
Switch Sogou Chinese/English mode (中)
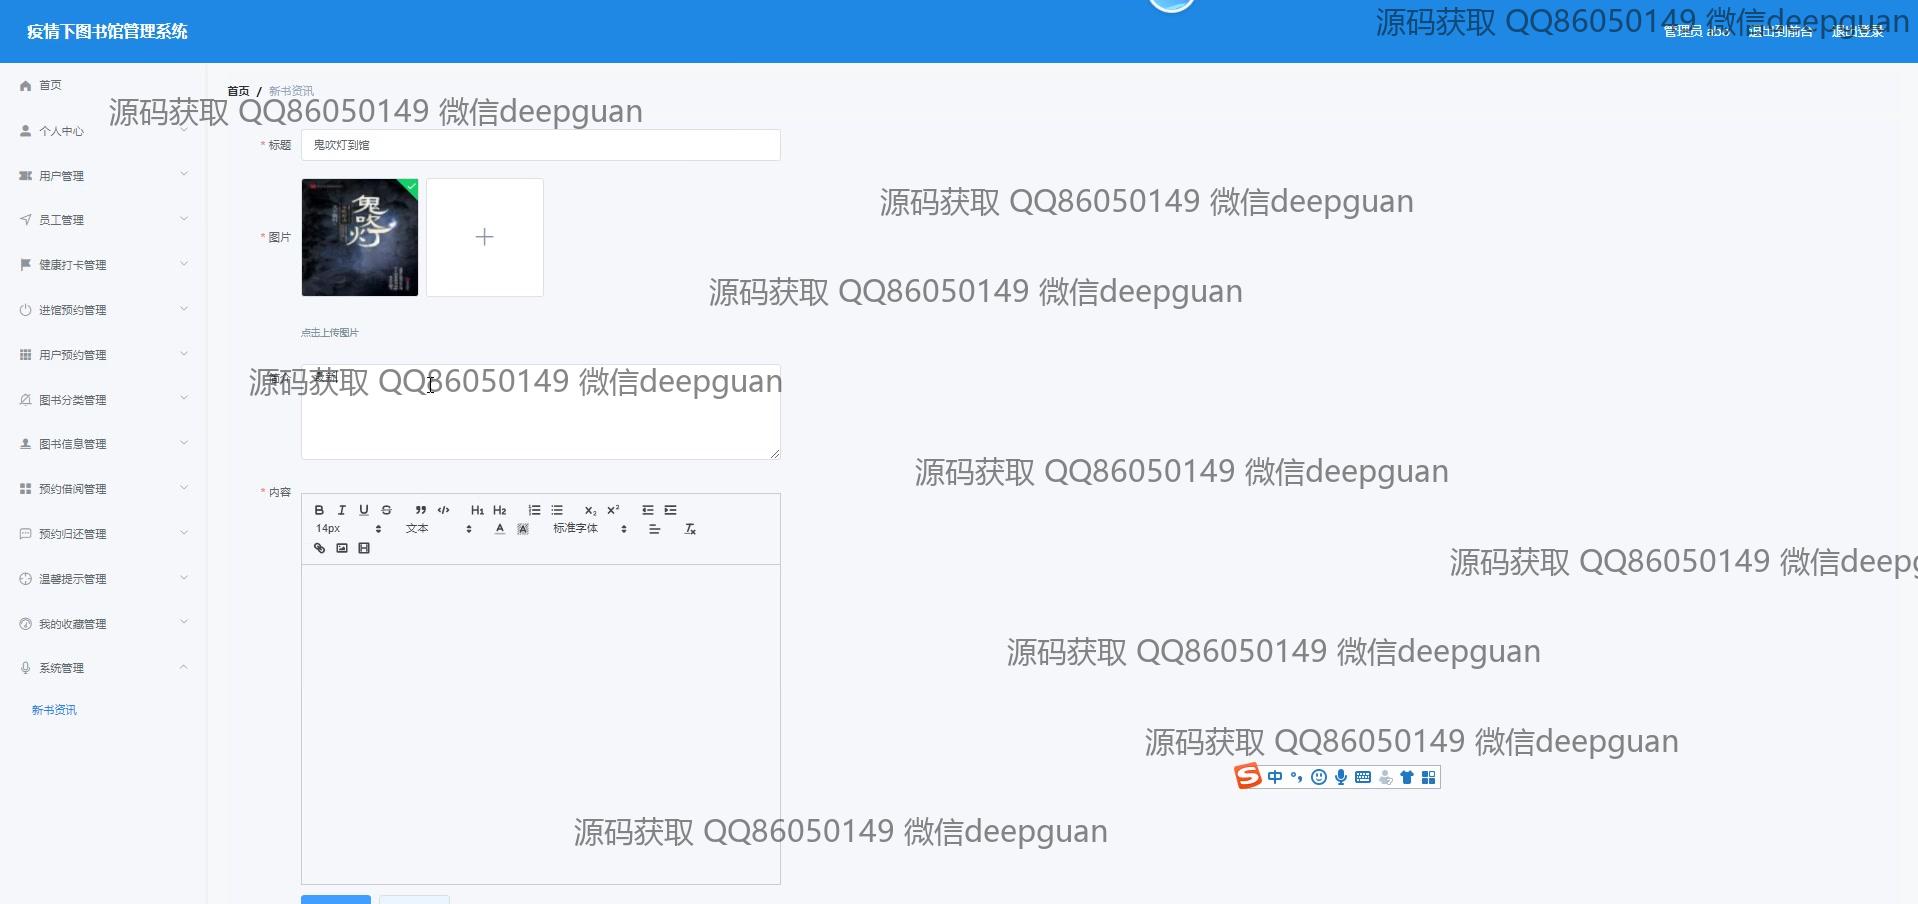(x=1275, y=777)
